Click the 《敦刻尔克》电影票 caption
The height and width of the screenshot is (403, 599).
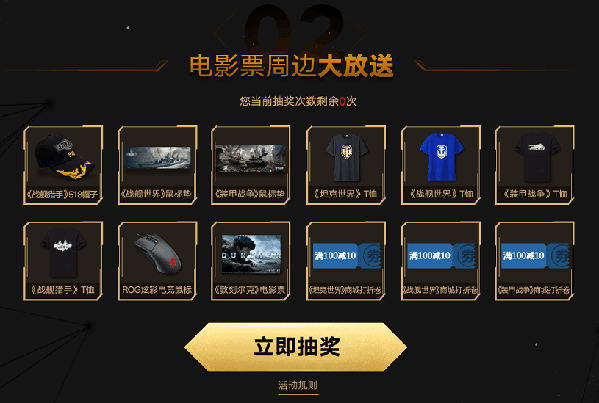(x=251, y=290)
